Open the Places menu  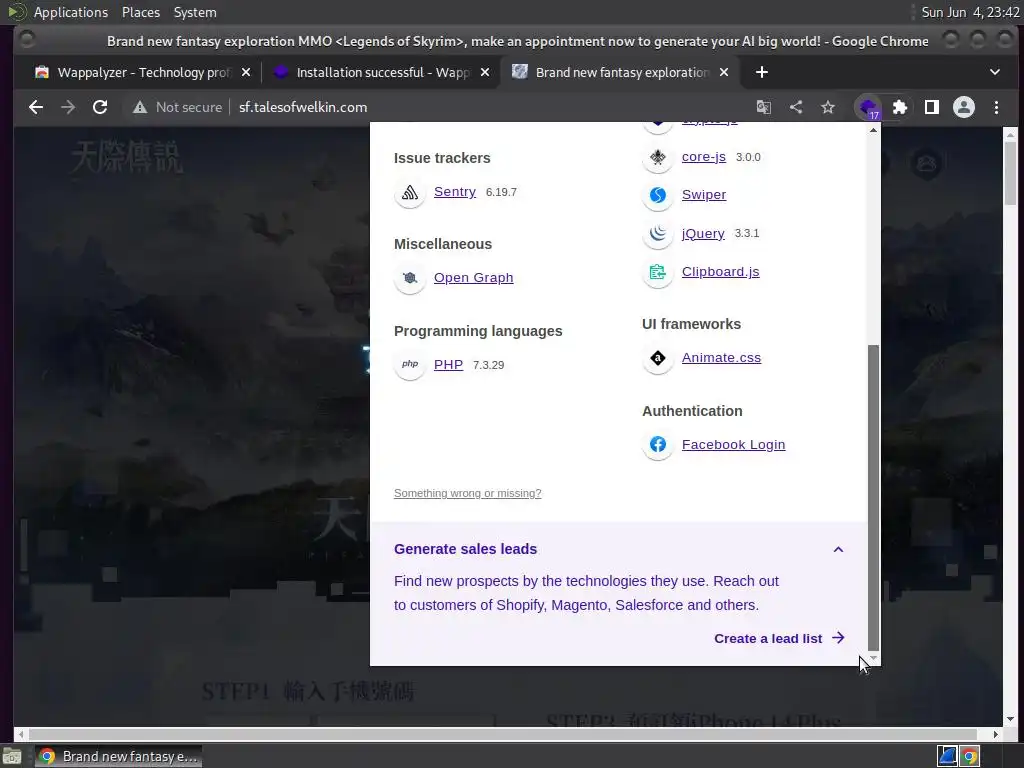point(141,12)
